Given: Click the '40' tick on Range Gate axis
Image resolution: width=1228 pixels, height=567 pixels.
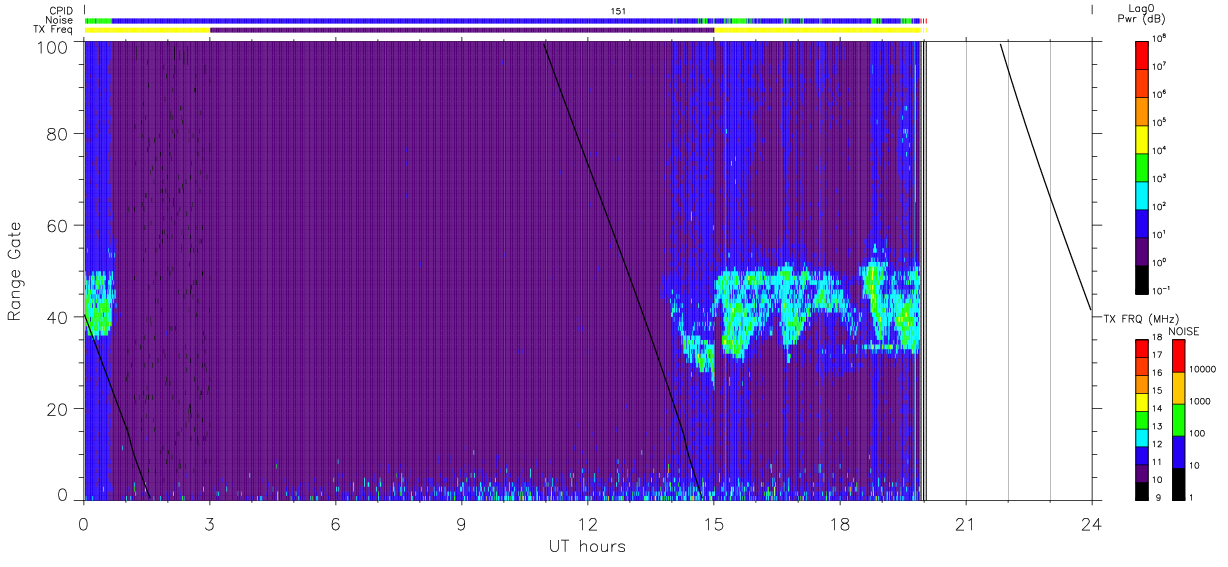Looking at the screenshot, I should [59, 317].
